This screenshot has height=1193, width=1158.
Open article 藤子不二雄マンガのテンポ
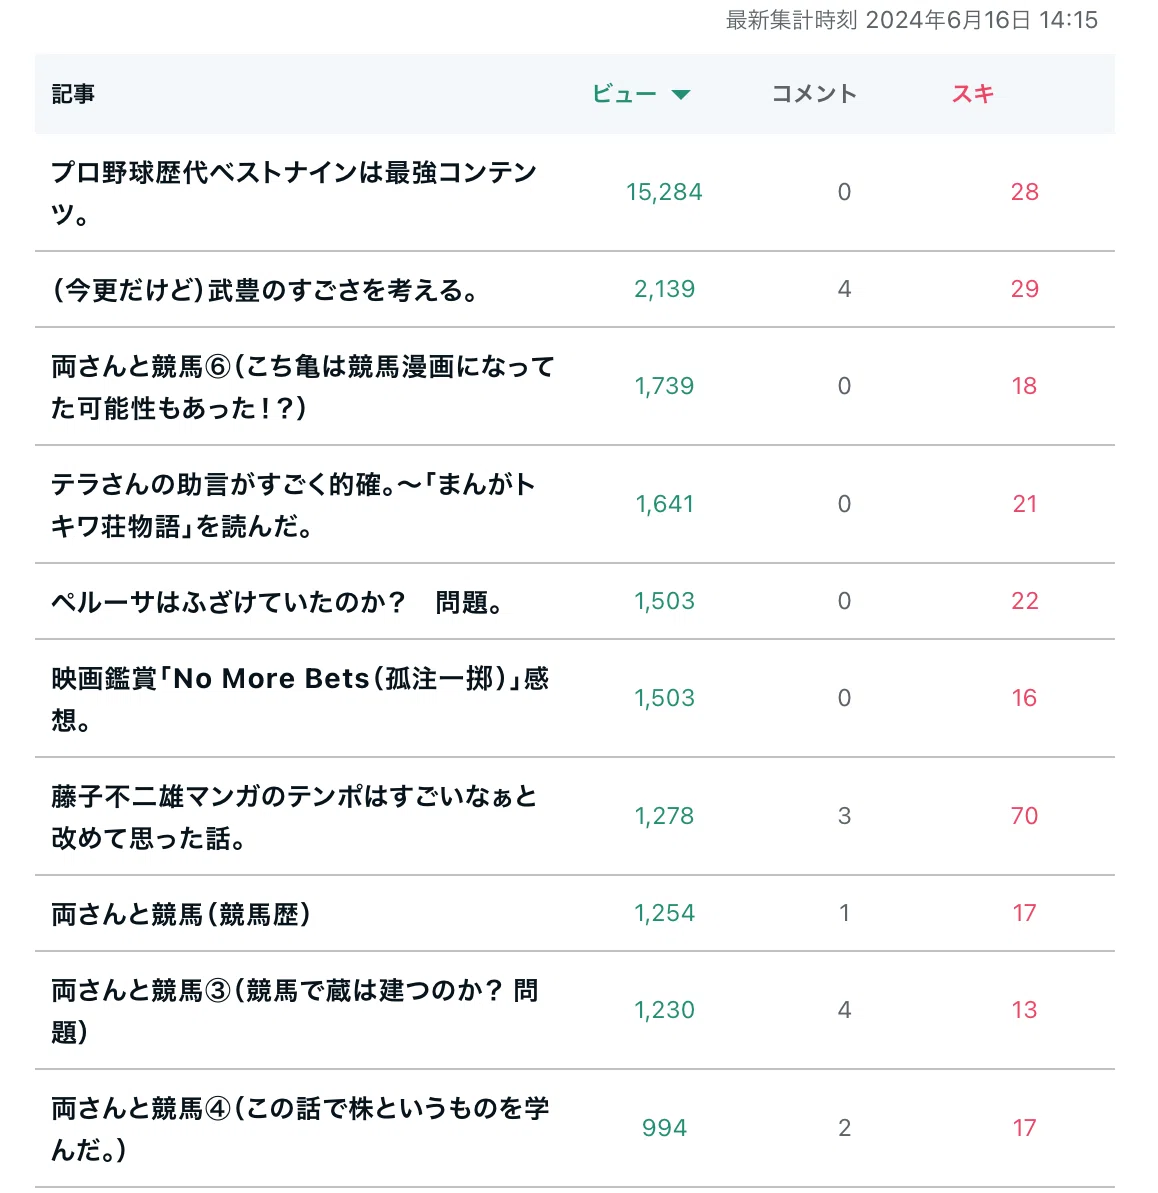[x=294, y=817]
